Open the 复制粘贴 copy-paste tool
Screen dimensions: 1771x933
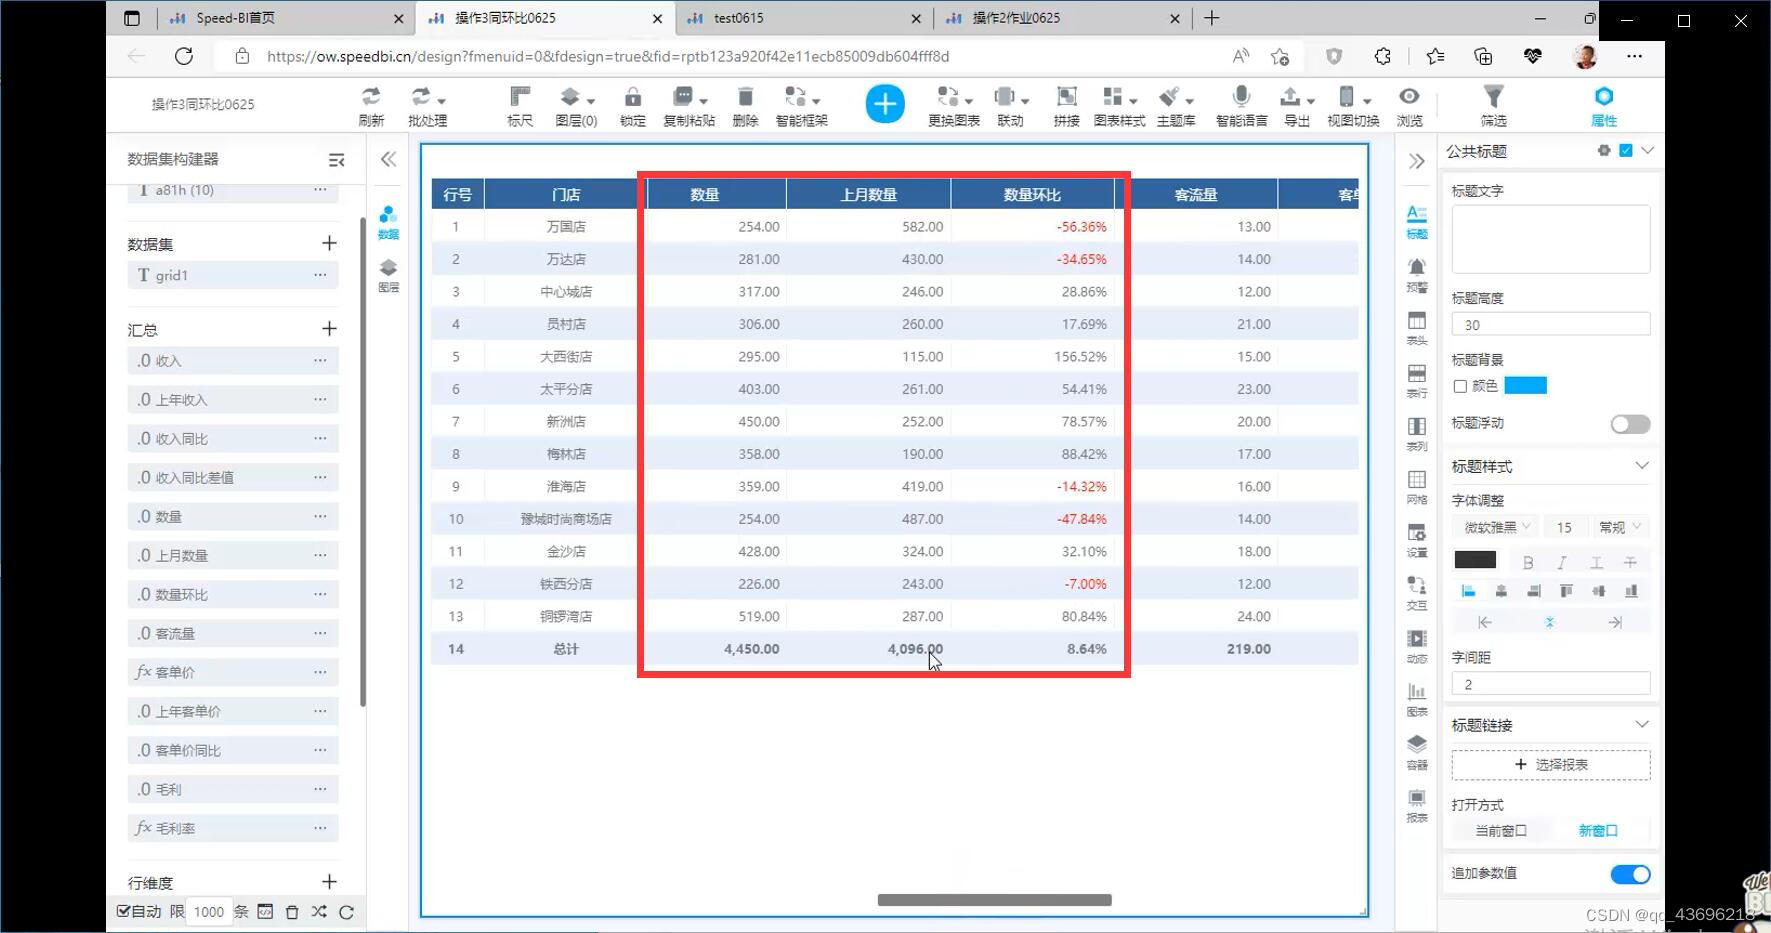[689, 105]
